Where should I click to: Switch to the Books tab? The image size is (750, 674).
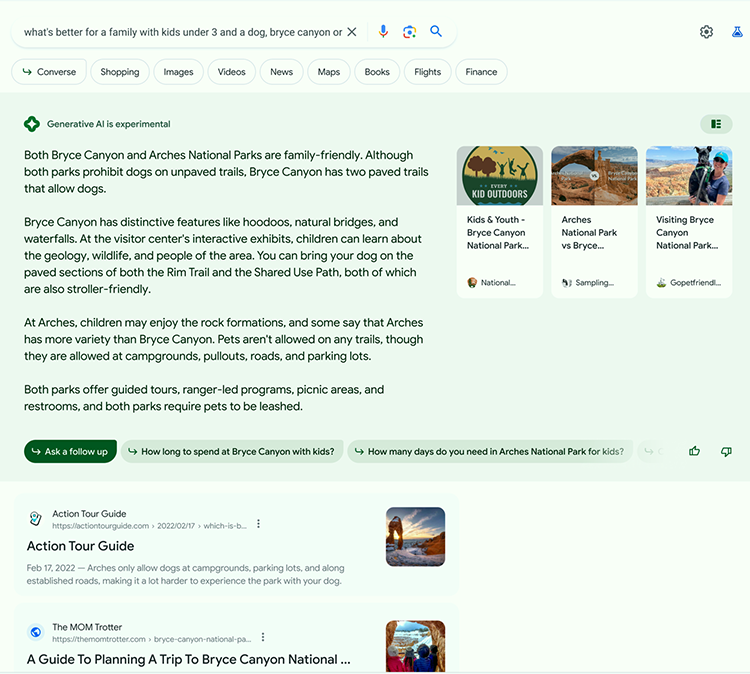coord(377,72)
